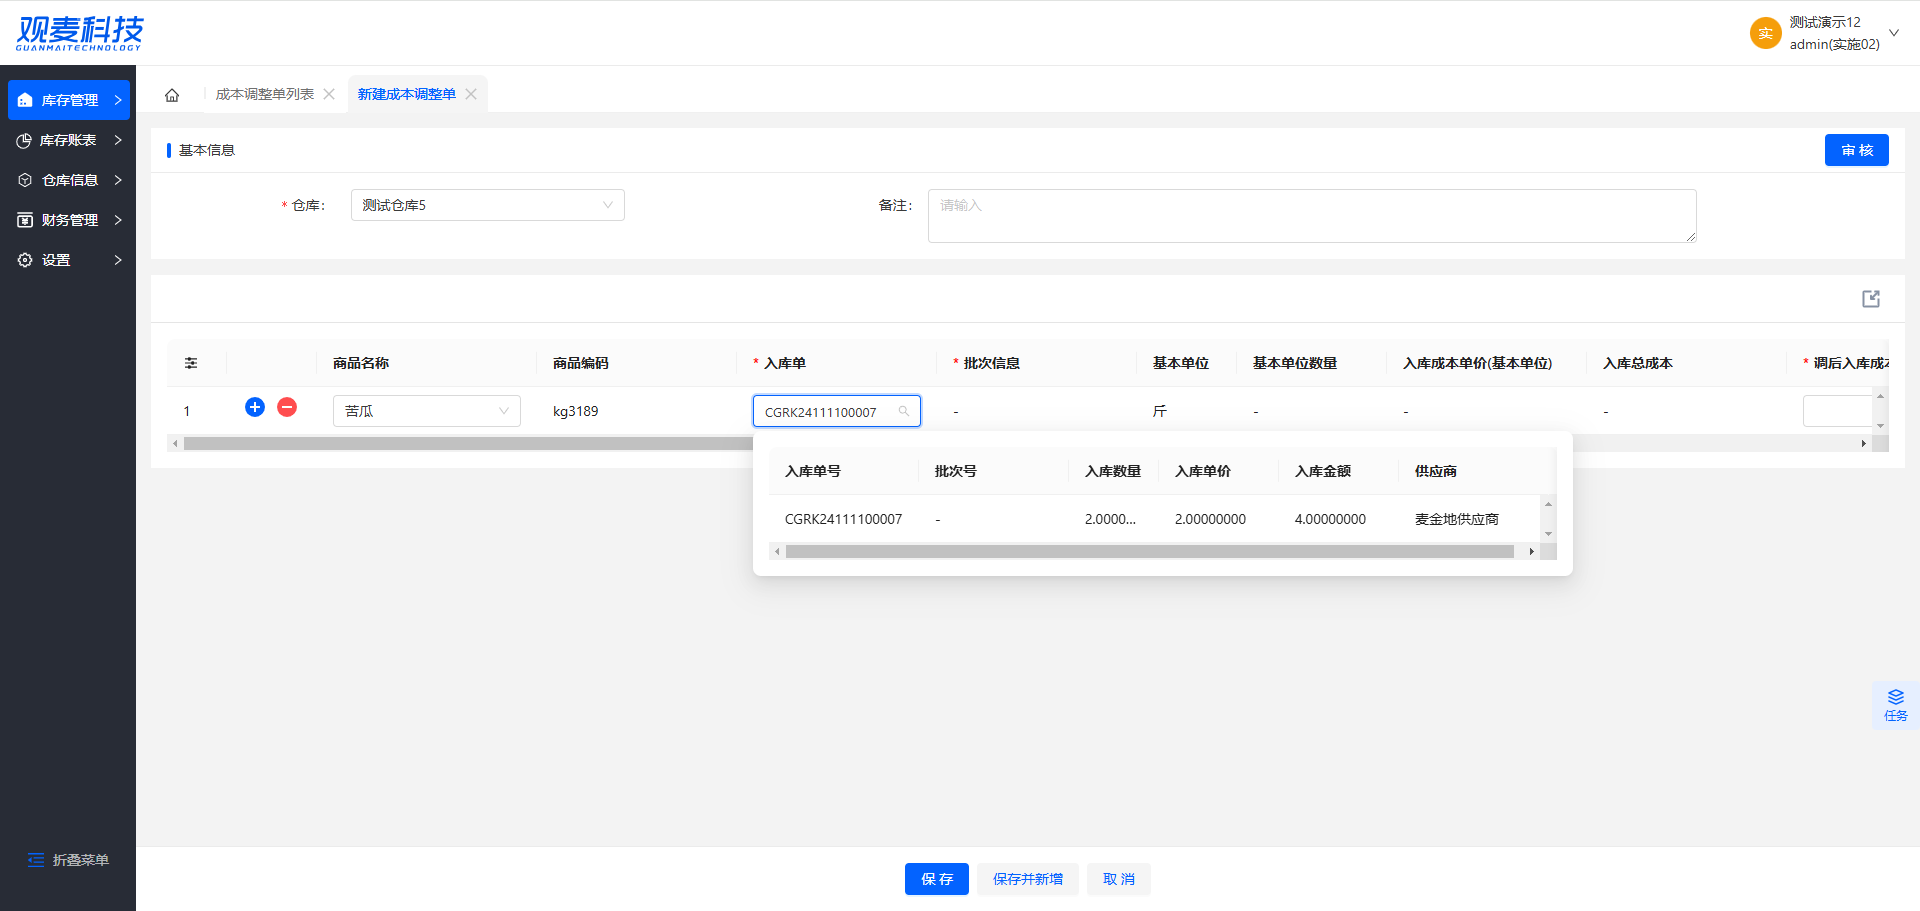Open the 任务 floating panel icon
Viewport: 1920px width, 911px height.
[x=1895, y=704]
